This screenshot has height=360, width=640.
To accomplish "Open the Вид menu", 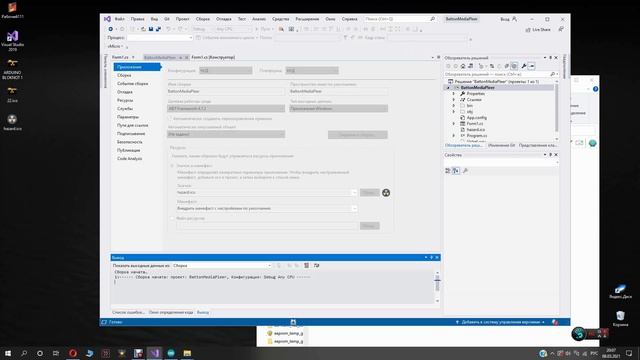I will point(154,19).
